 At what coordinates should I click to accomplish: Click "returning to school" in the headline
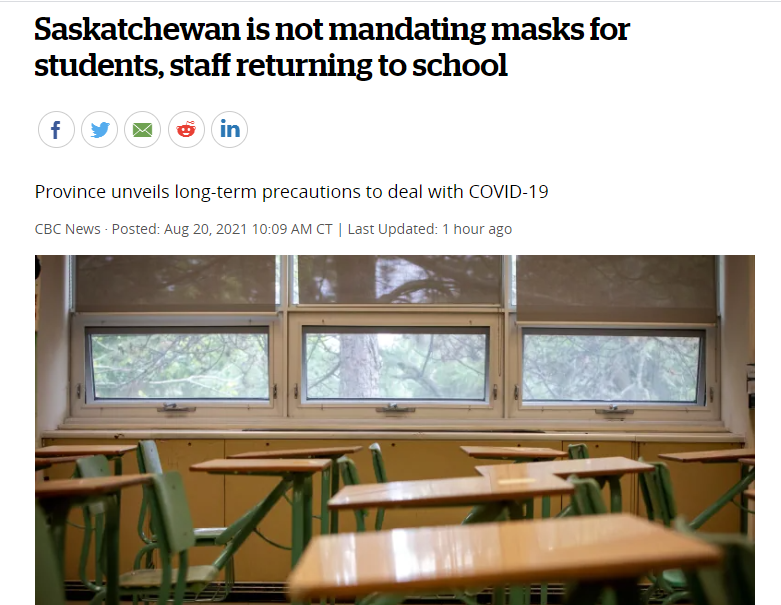[x=371, y=66]
